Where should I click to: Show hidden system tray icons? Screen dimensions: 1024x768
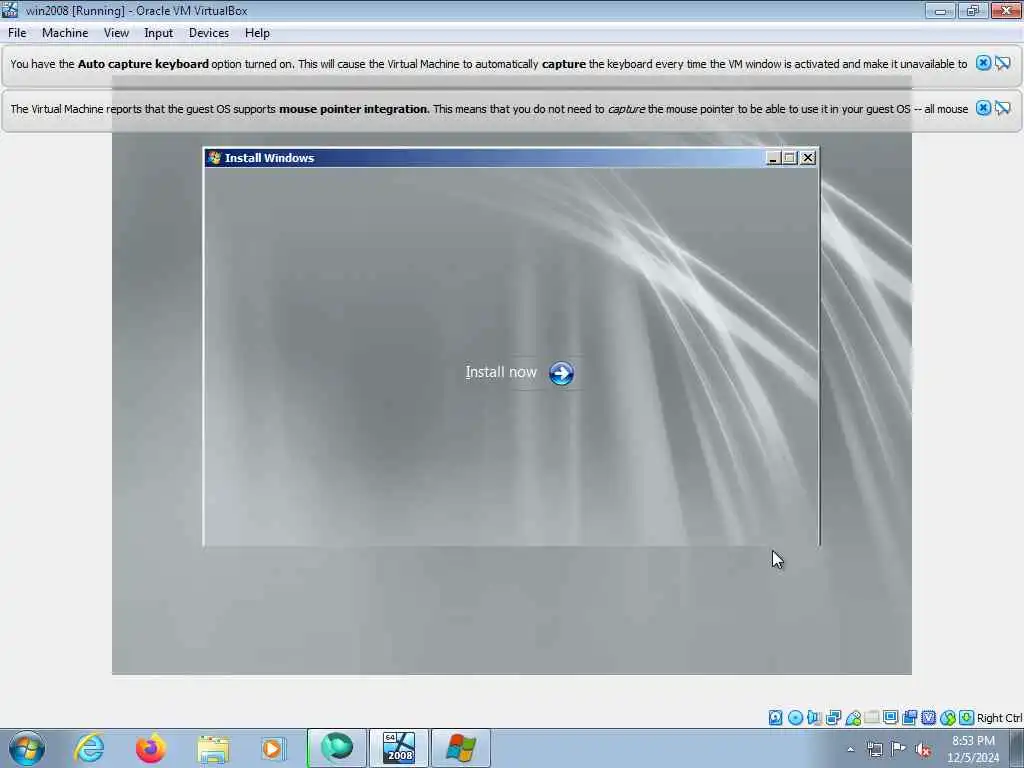[850, 750]
